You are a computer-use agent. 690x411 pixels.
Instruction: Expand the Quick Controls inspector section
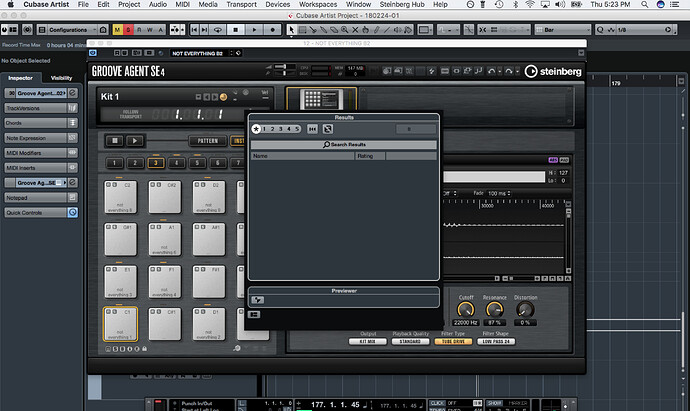[x=41, y=213]
